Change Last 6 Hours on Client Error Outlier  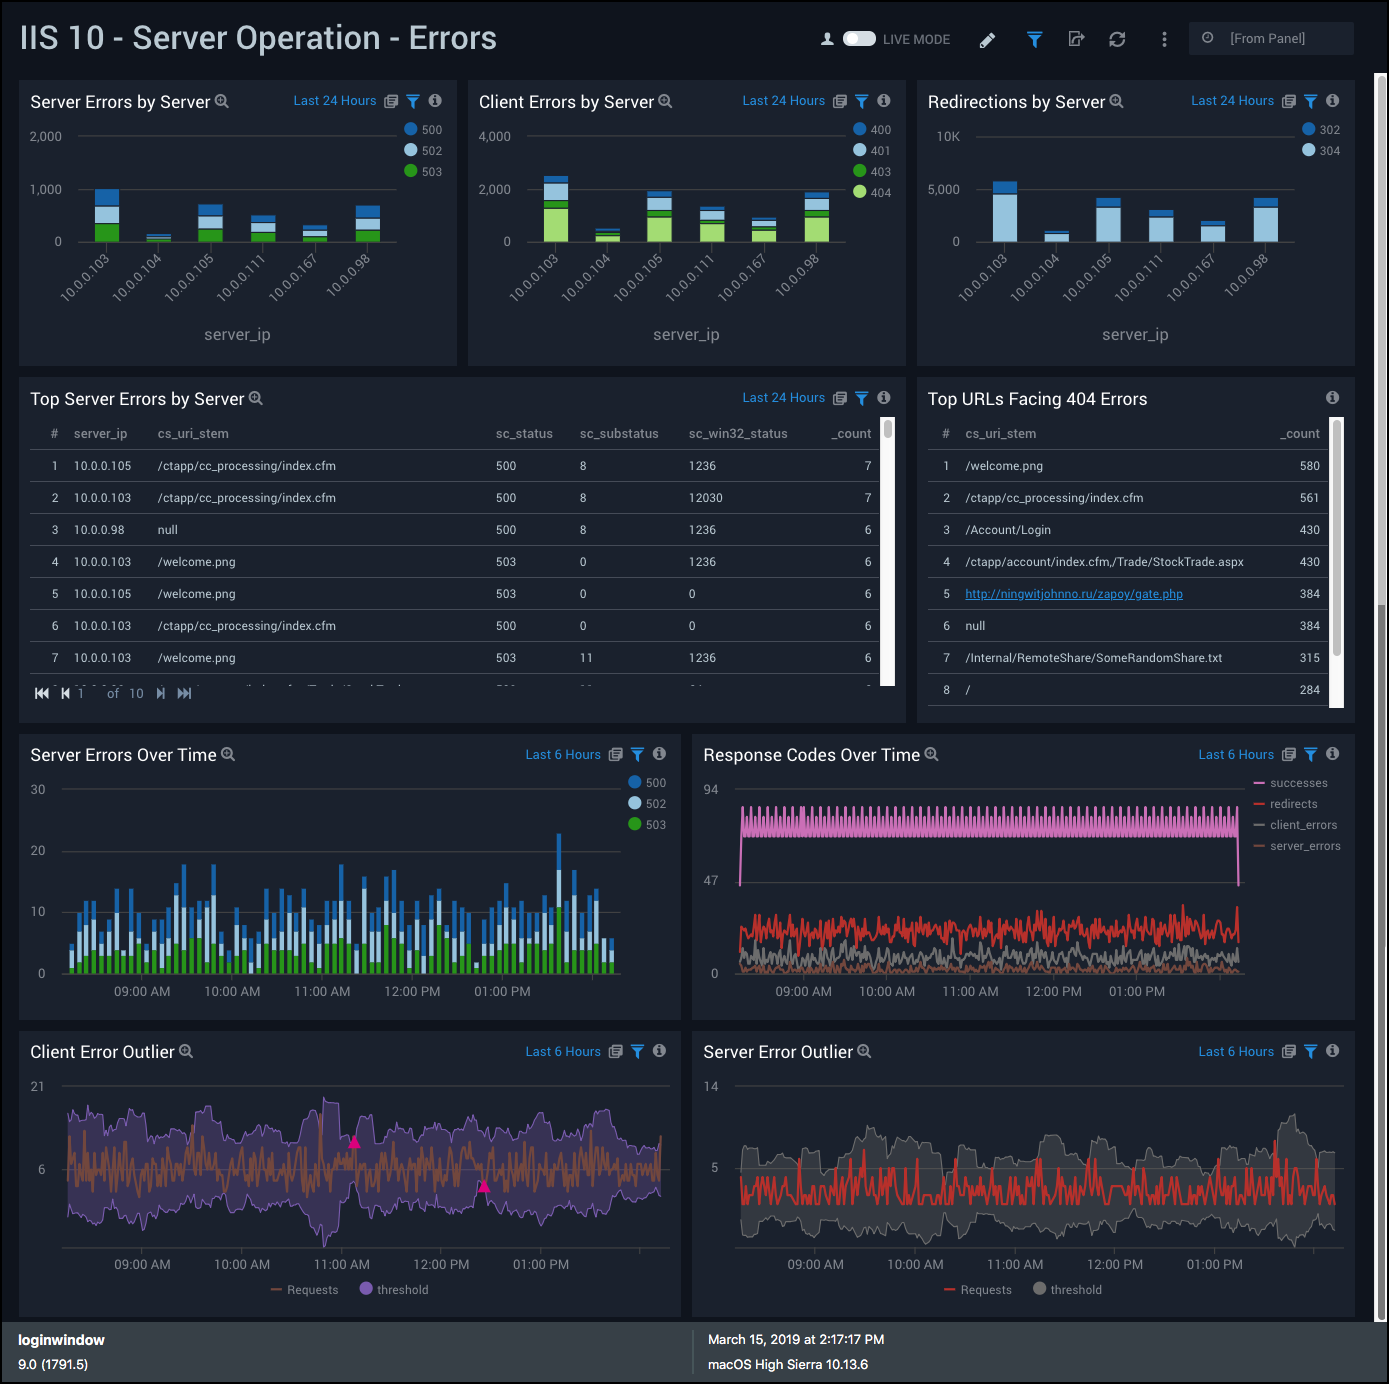[x=563, y=1052]
